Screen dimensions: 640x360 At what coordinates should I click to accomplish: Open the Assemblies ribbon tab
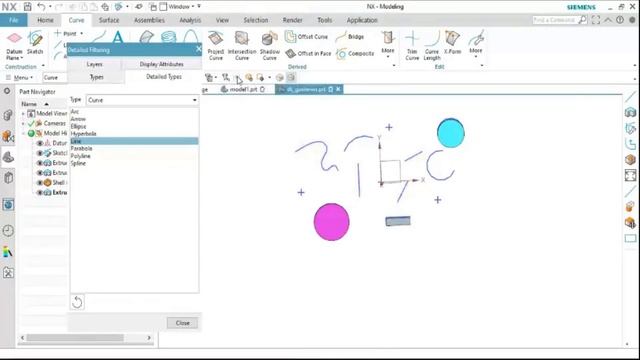pos(149,20)
